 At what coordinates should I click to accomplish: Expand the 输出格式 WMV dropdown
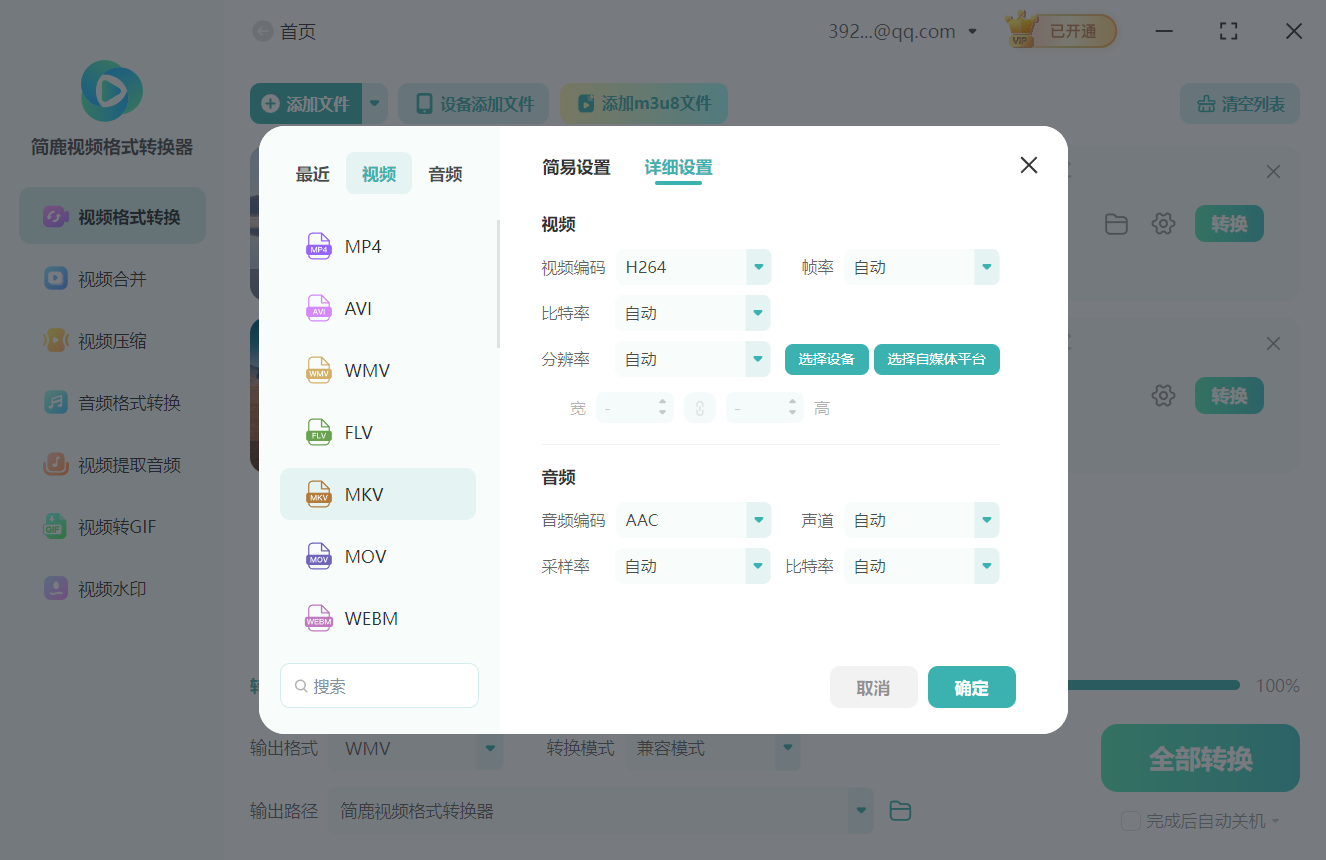click(x=417, y=748)
